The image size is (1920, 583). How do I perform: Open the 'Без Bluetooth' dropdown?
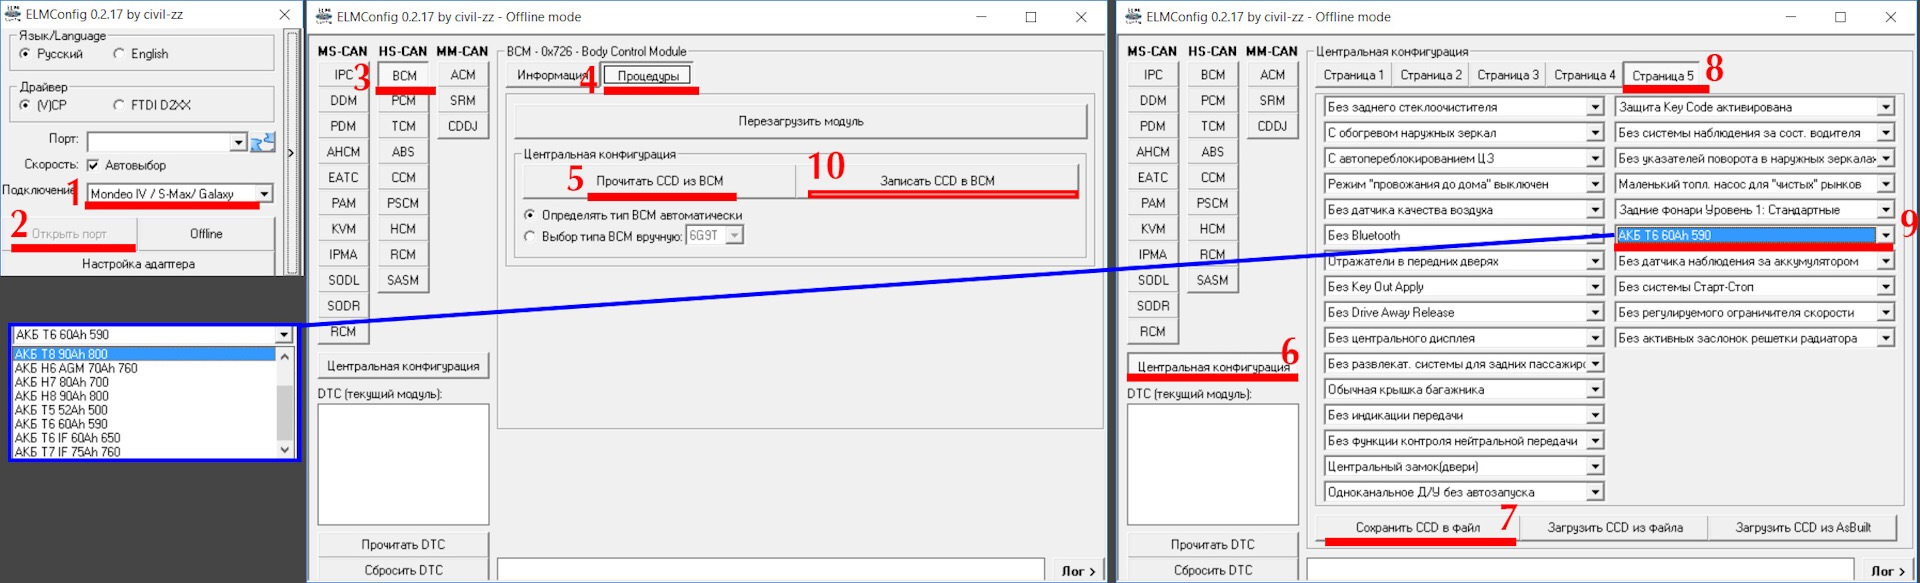point(1595,236)
